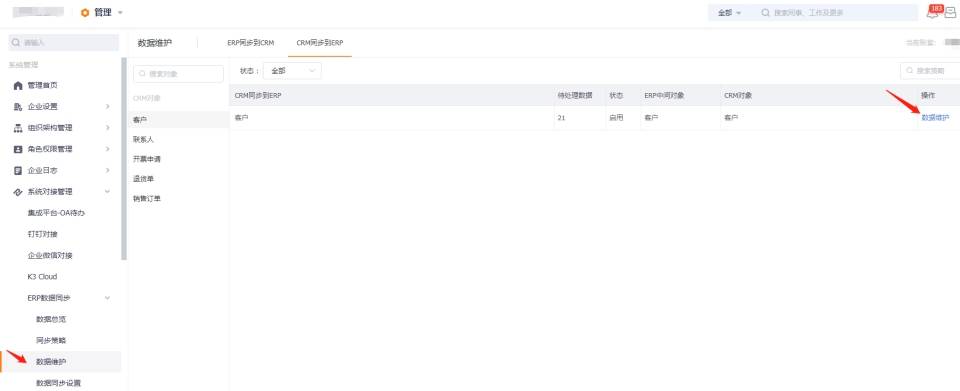The height and width of the screenshot is (391, 960).
Task: Collapse 系统对接管理 with its chevron
Action: coord(108,192)
